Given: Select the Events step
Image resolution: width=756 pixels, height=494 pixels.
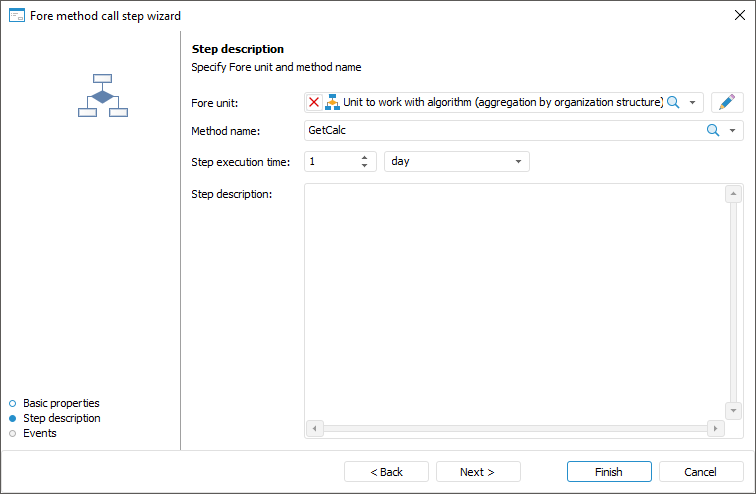Looking at the screenshot, I should tap(40, 433).
